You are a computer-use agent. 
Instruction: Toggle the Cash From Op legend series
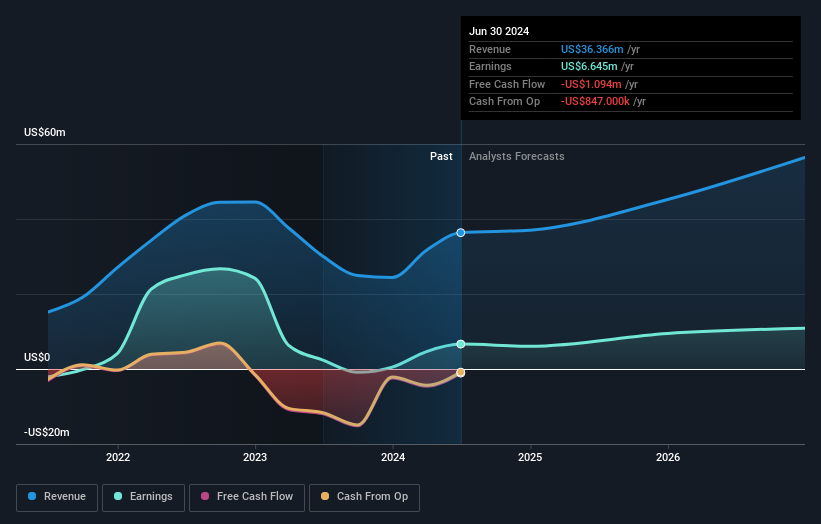coord(364,497)
